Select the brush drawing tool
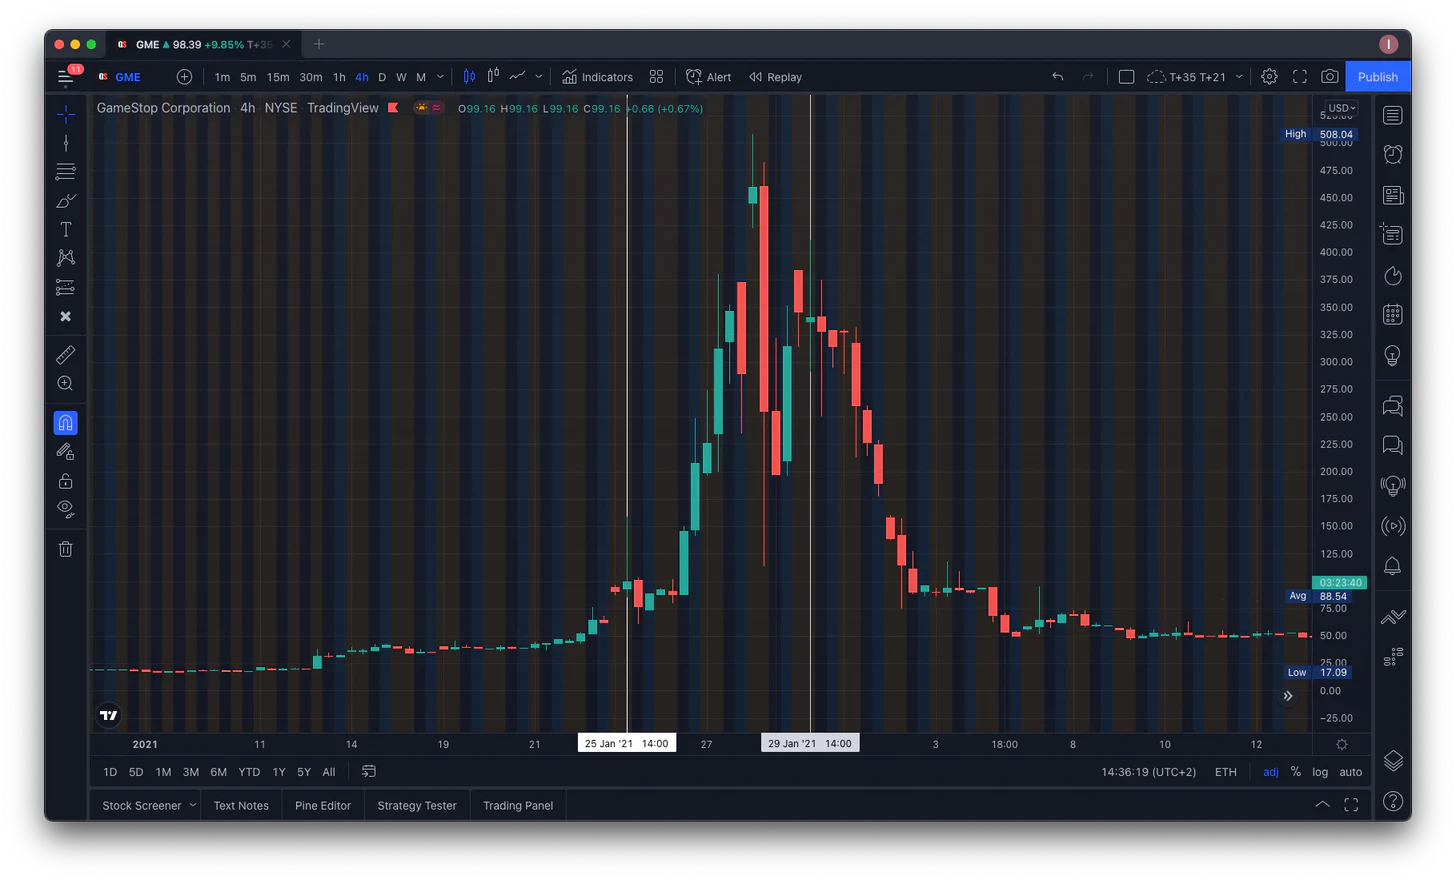 [65, 201]
